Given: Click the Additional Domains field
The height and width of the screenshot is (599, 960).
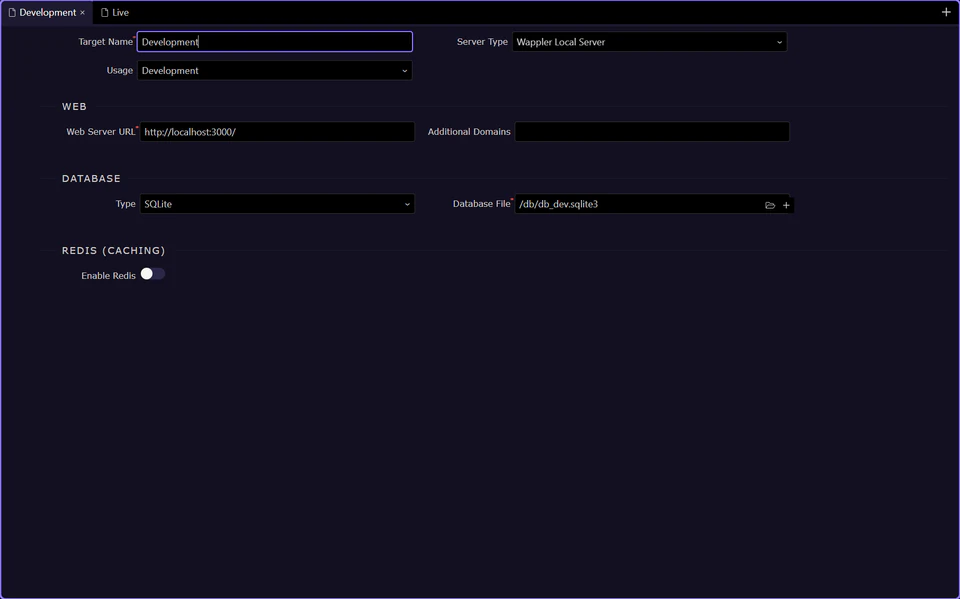Looking at the screenshot, I should (x=650, y=131).
